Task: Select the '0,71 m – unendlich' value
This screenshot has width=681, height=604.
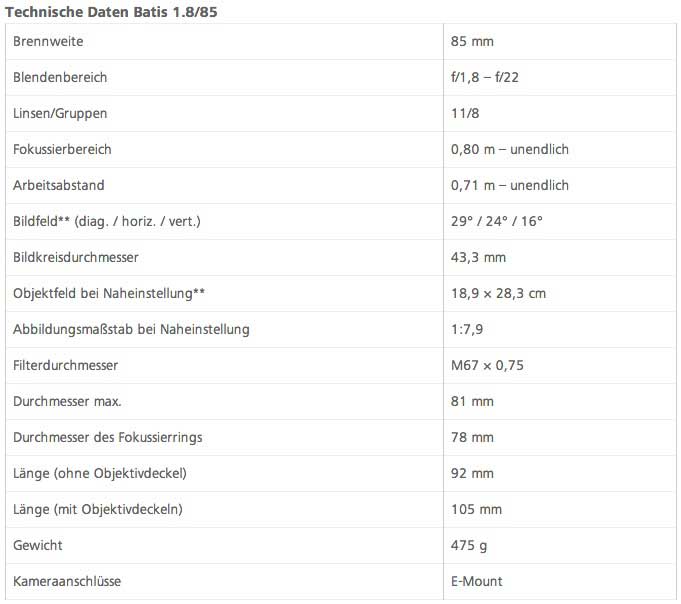Action: [x=510, y=185]
